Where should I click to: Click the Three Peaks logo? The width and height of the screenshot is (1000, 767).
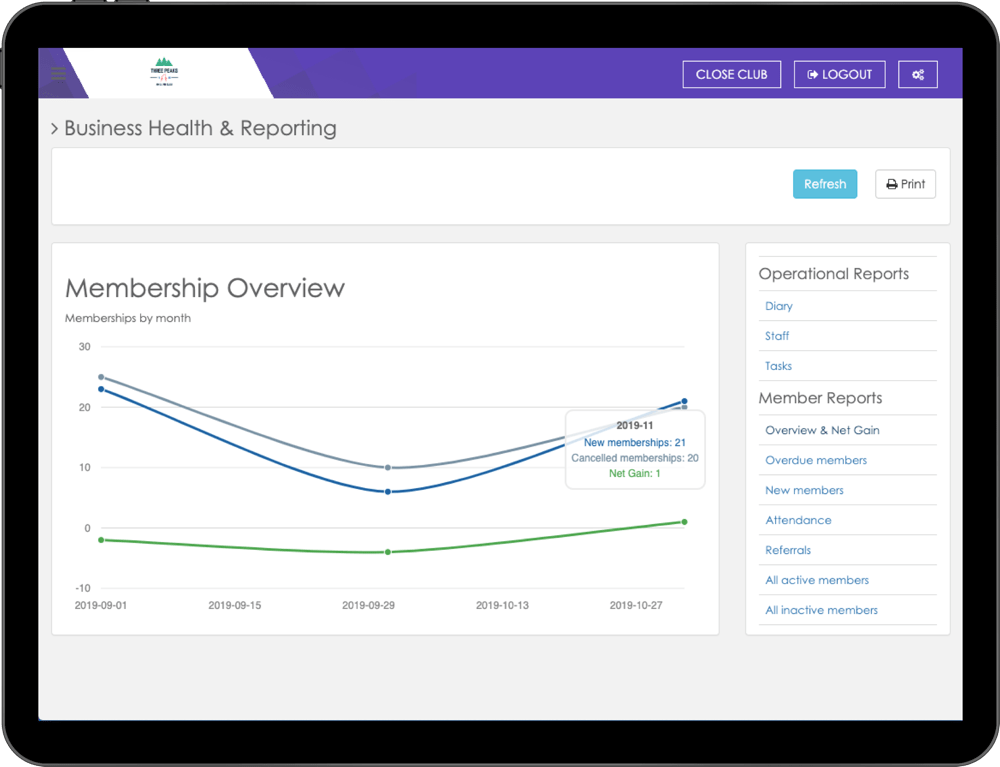pos(164,74)
